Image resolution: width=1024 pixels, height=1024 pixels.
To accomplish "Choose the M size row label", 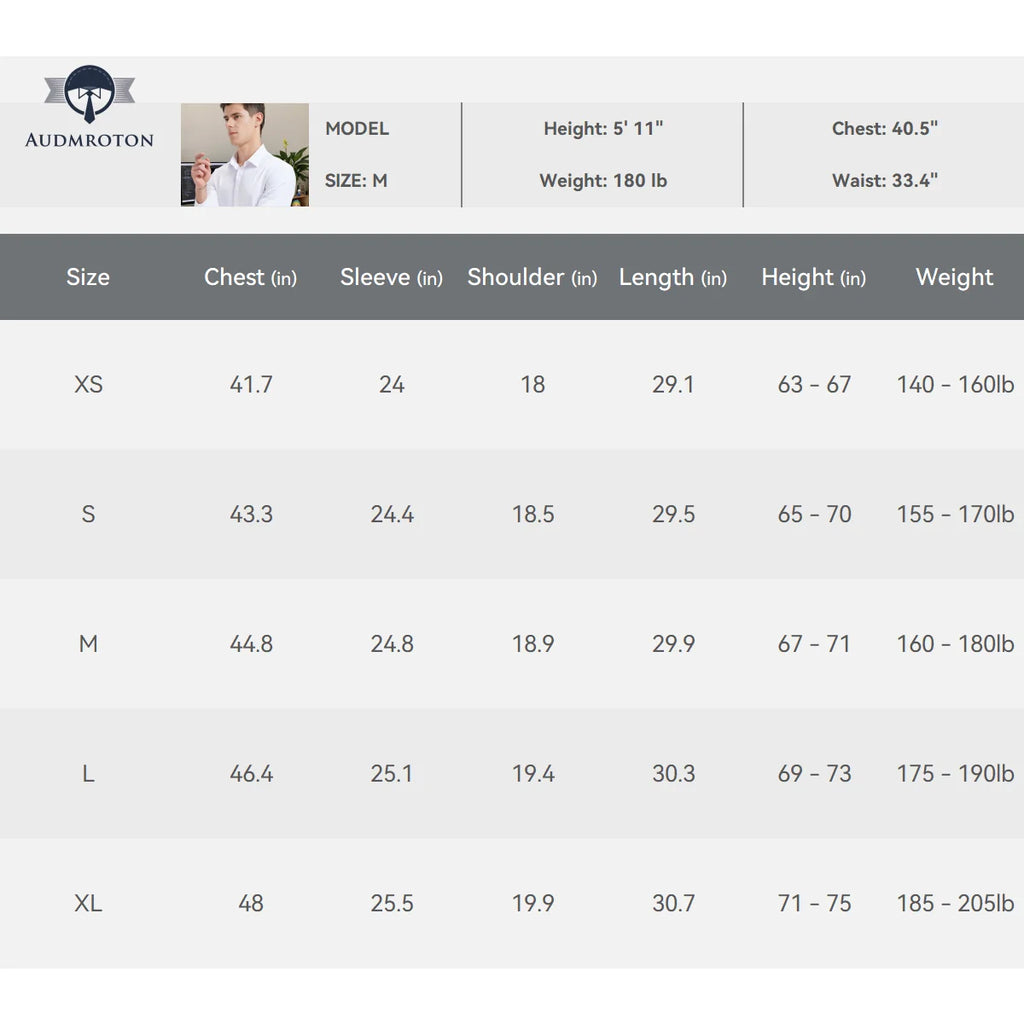I will pyautogui.click(x=88, y=644).
